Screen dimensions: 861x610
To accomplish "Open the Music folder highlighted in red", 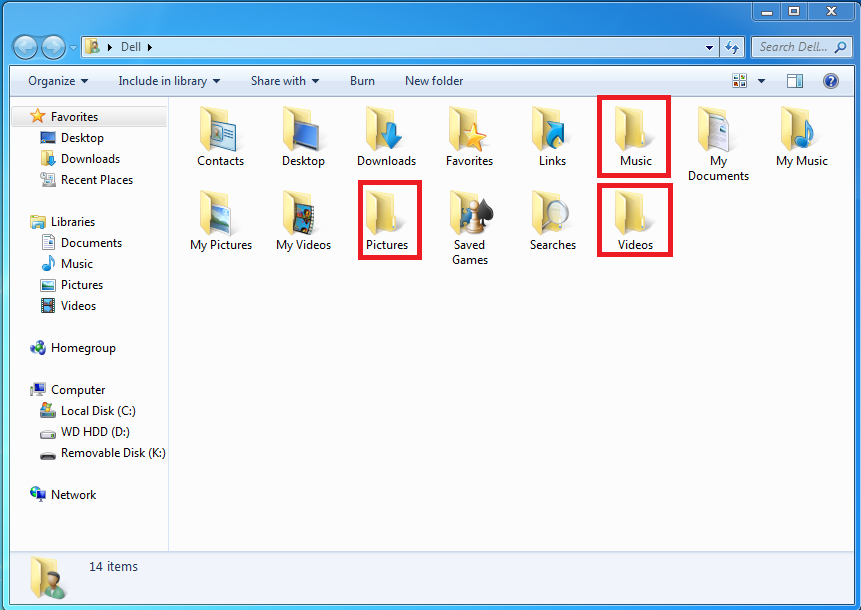I will (634, 135).
